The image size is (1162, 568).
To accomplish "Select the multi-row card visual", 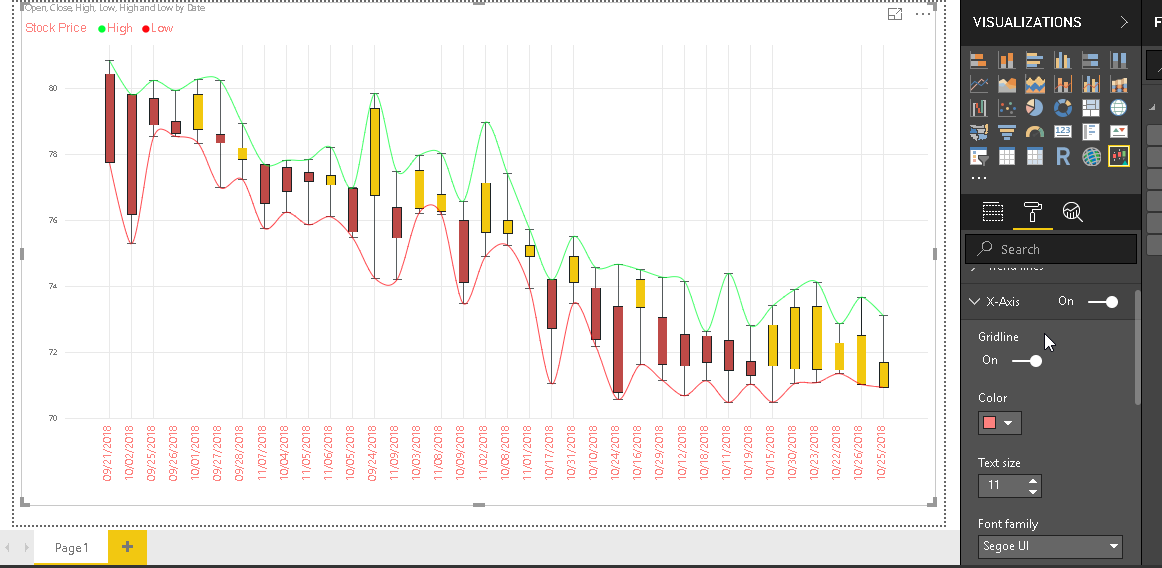I will pyautogui.click(x=1090, y=132).
